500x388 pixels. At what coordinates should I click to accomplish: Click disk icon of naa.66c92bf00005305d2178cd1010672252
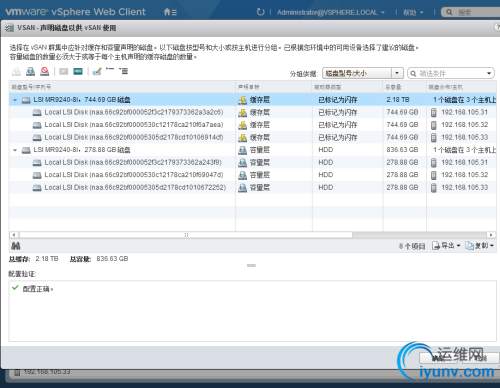[x=37, y=188]
